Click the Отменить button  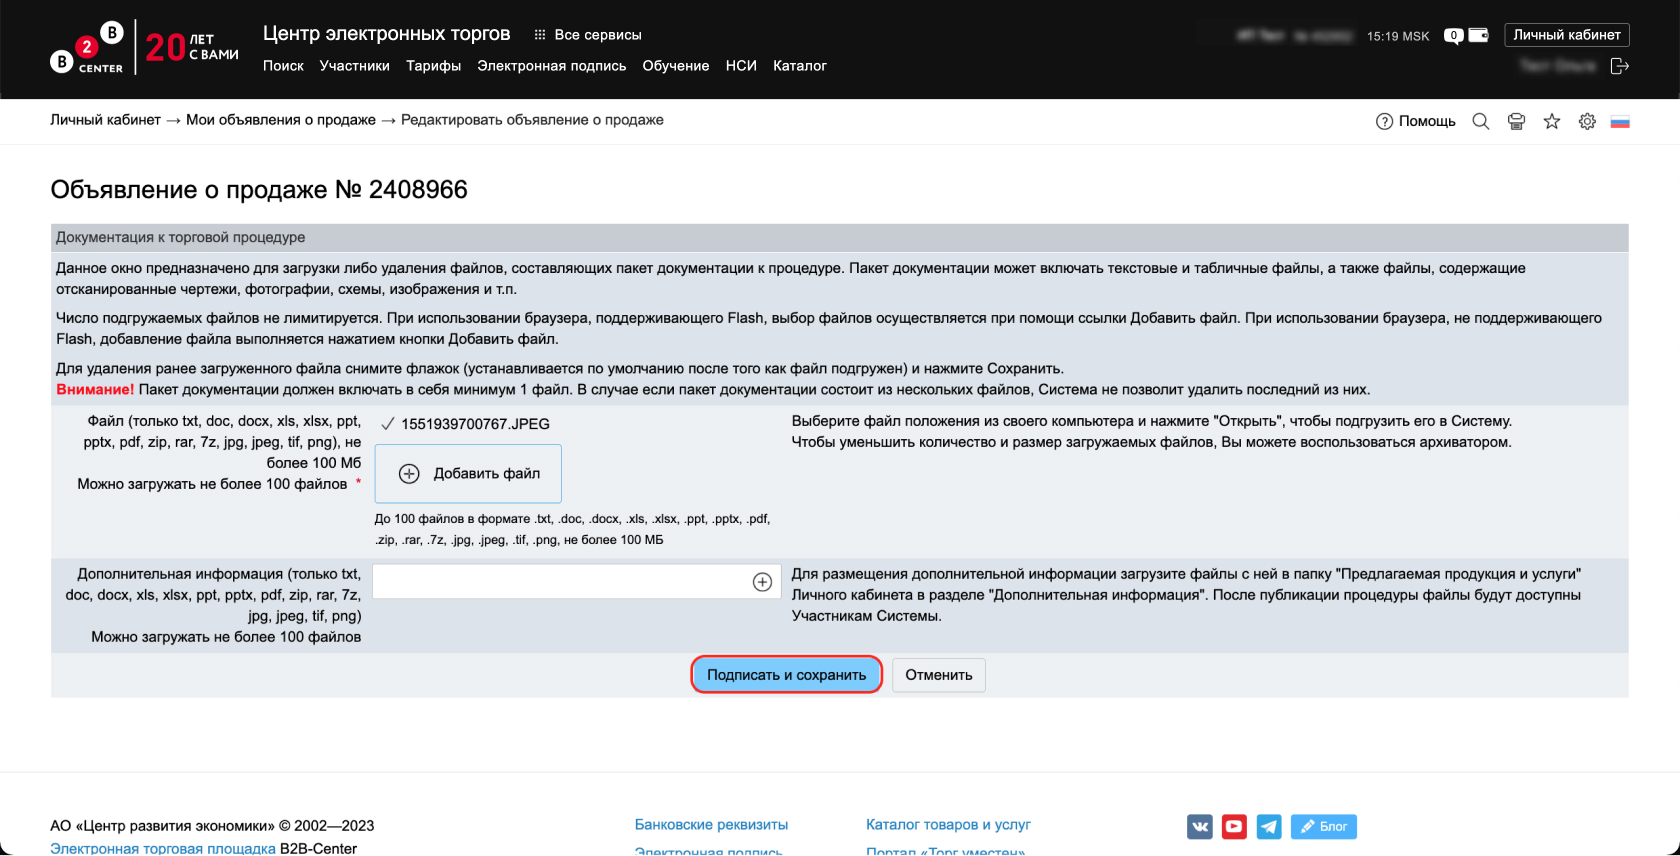pos(938,675)
